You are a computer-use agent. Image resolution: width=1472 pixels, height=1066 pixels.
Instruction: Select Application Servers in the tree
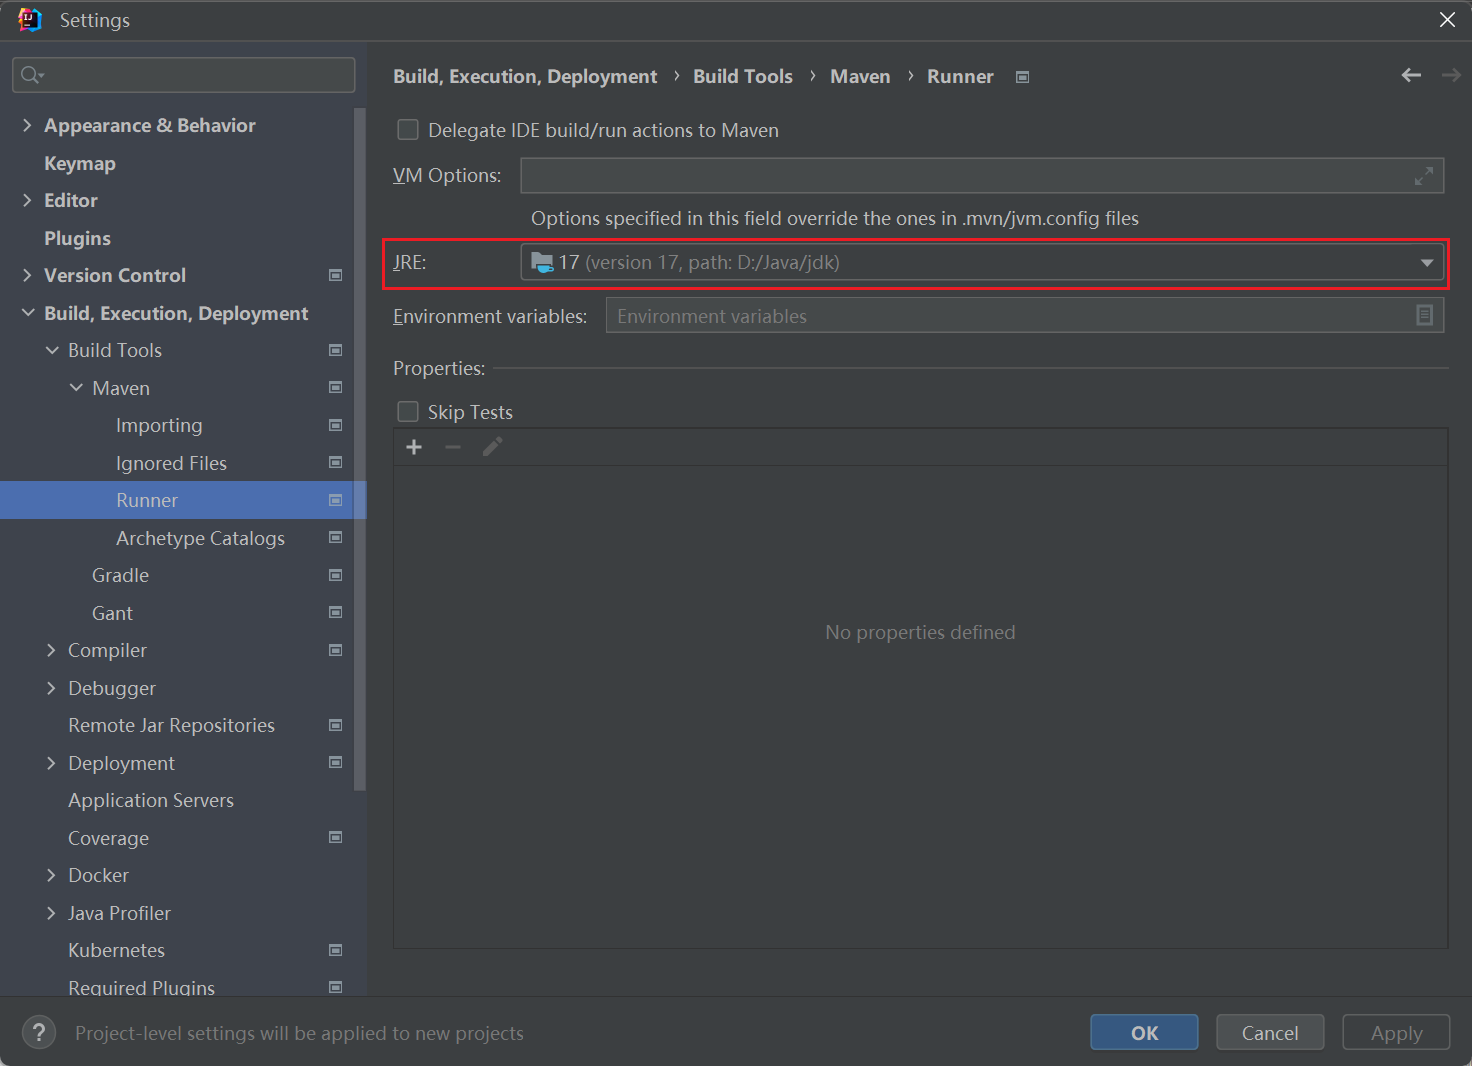pyautogui.click(x=151, y=800)
